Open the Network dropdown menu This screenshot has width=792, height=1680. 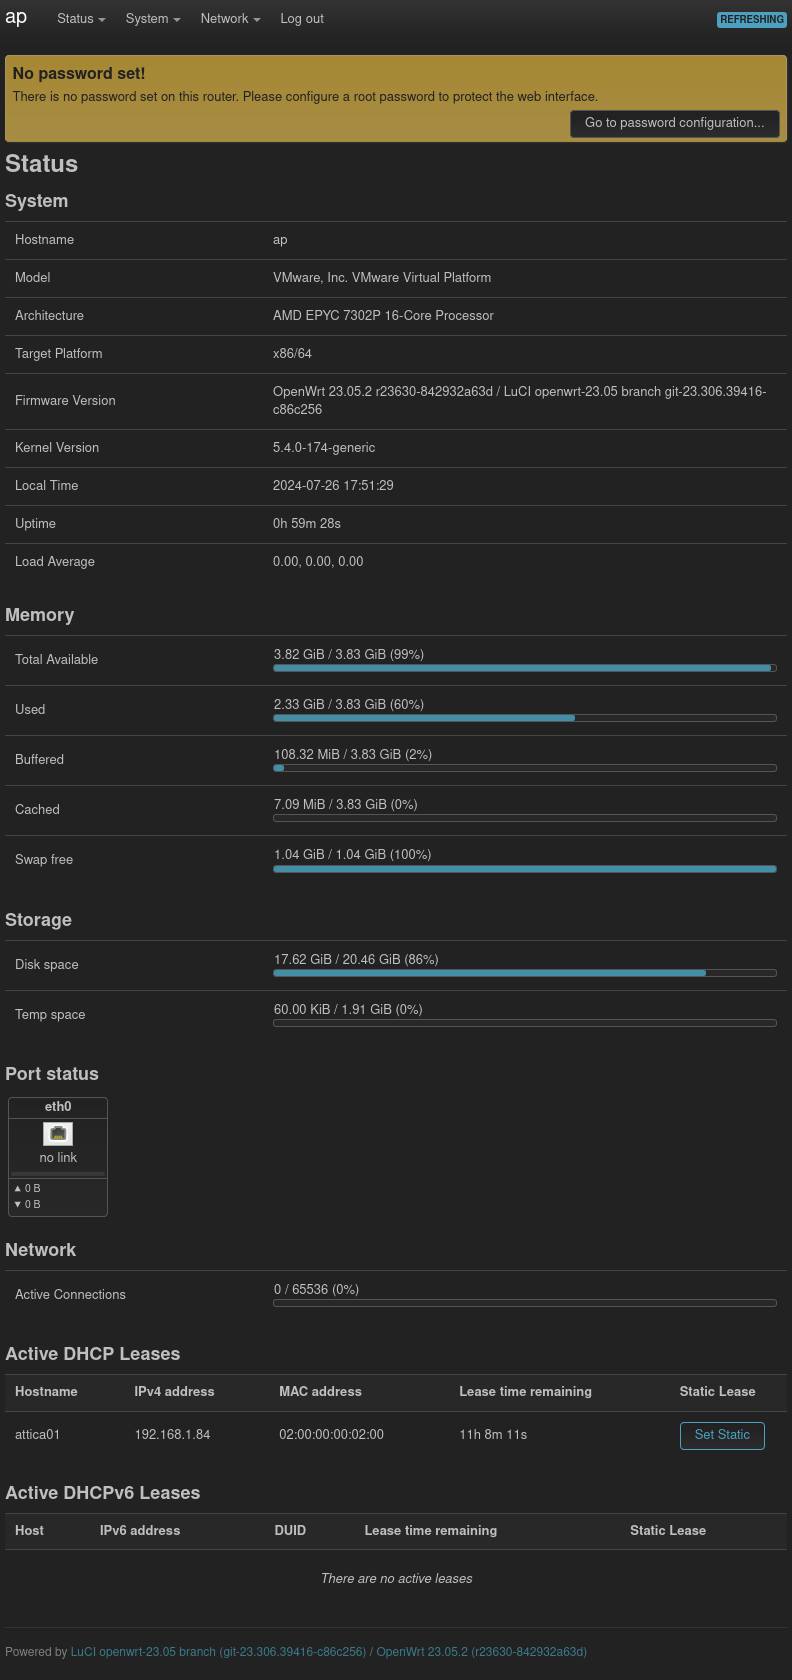coord(230,19)
